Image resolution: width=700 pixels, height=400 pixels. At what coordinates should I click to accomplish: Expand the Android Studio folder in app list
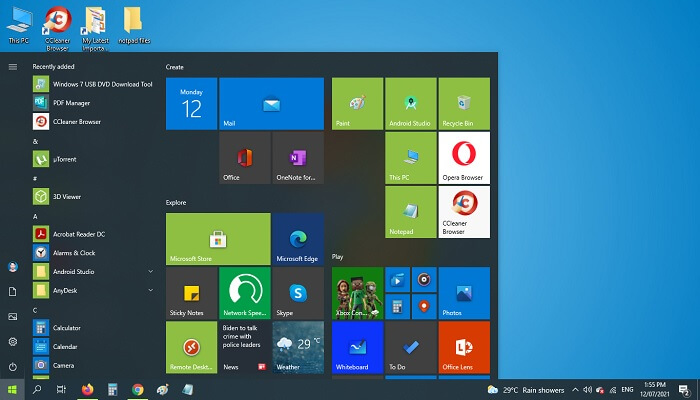150,271
